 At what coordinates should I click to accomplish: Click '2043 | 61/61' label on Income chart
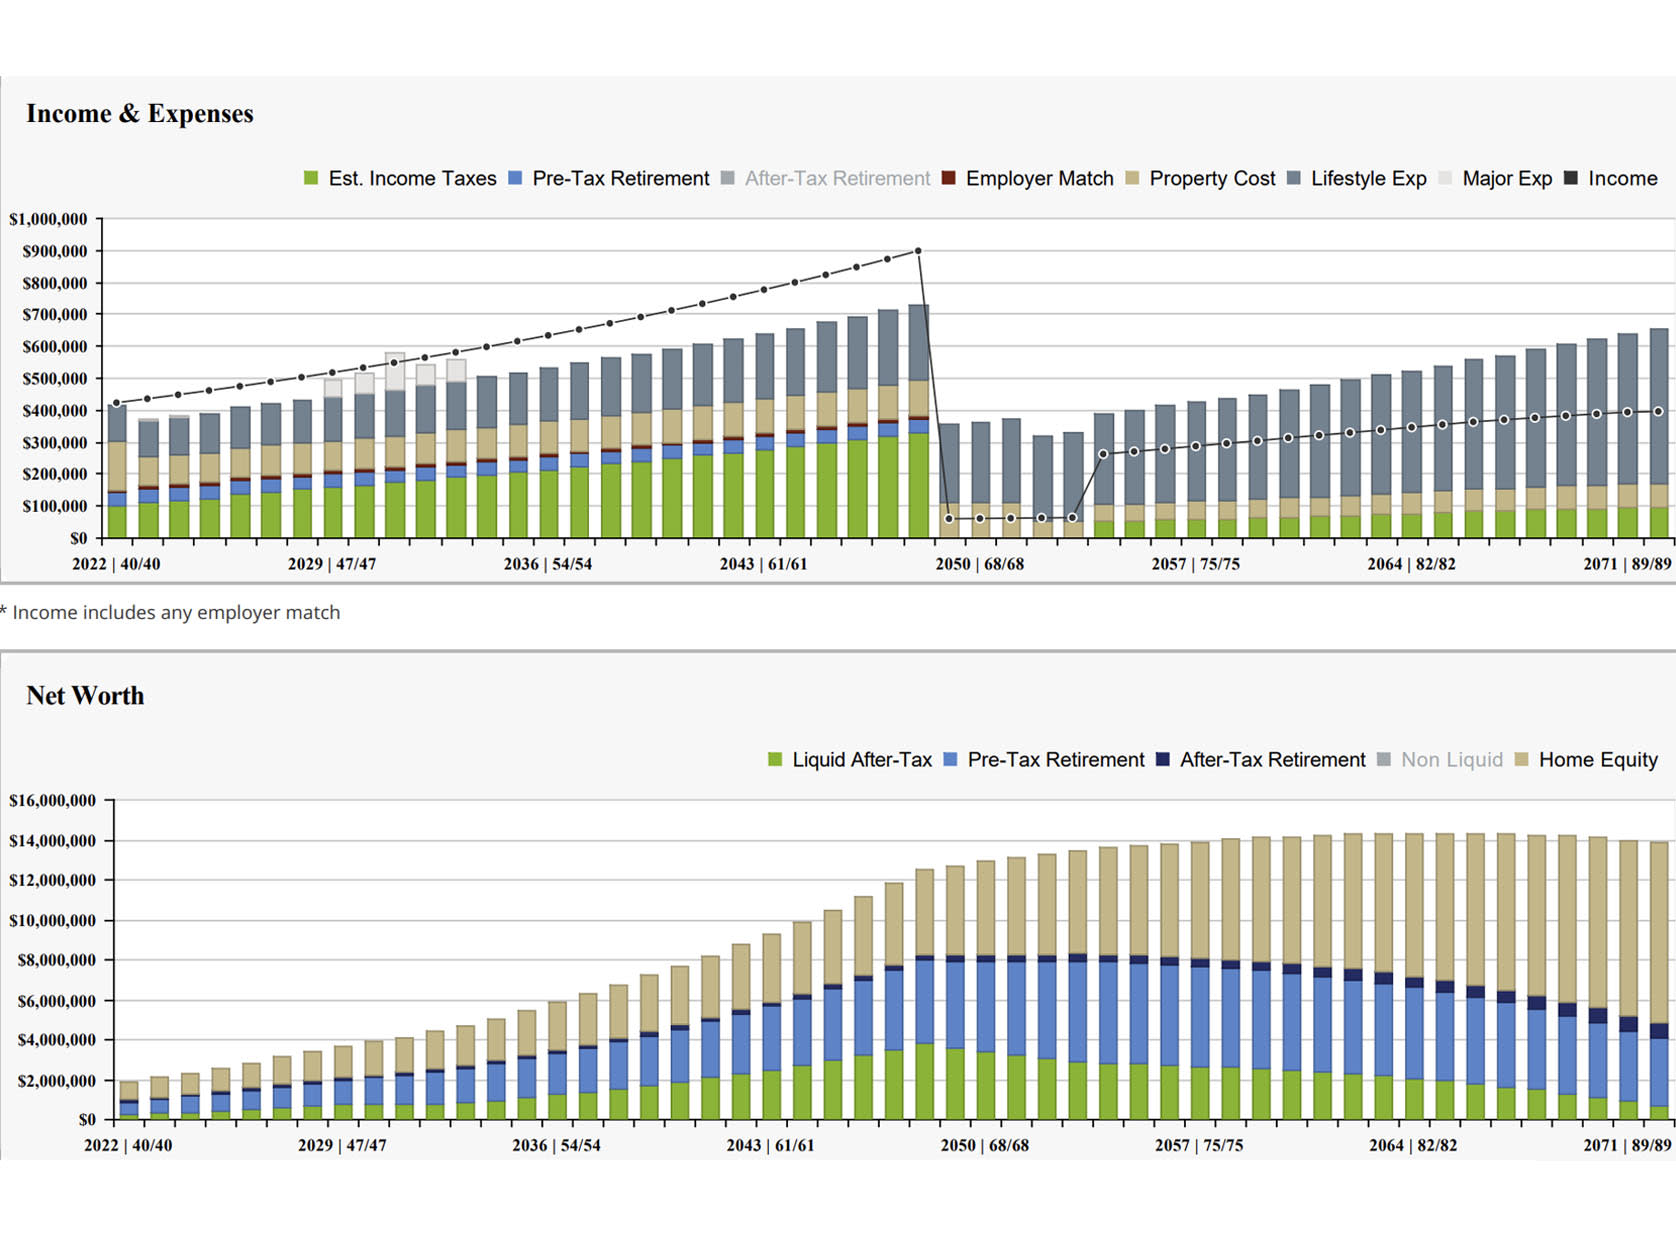tap(764, 564)
